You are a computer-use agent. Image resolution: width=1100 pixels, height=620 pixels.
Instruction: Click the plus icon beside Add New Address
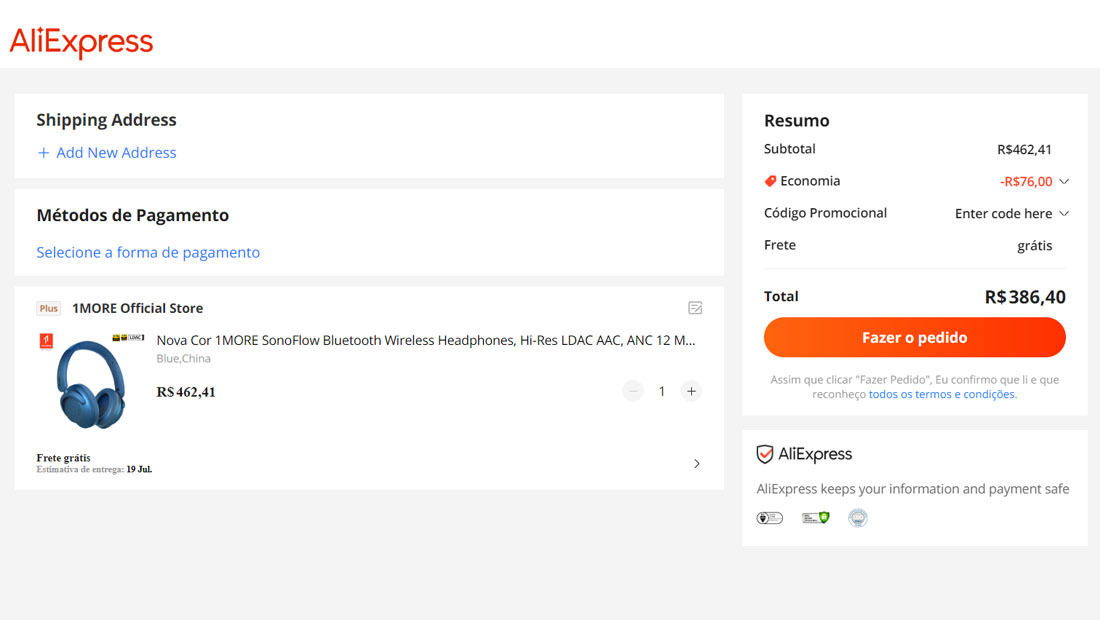pos(43,153)
